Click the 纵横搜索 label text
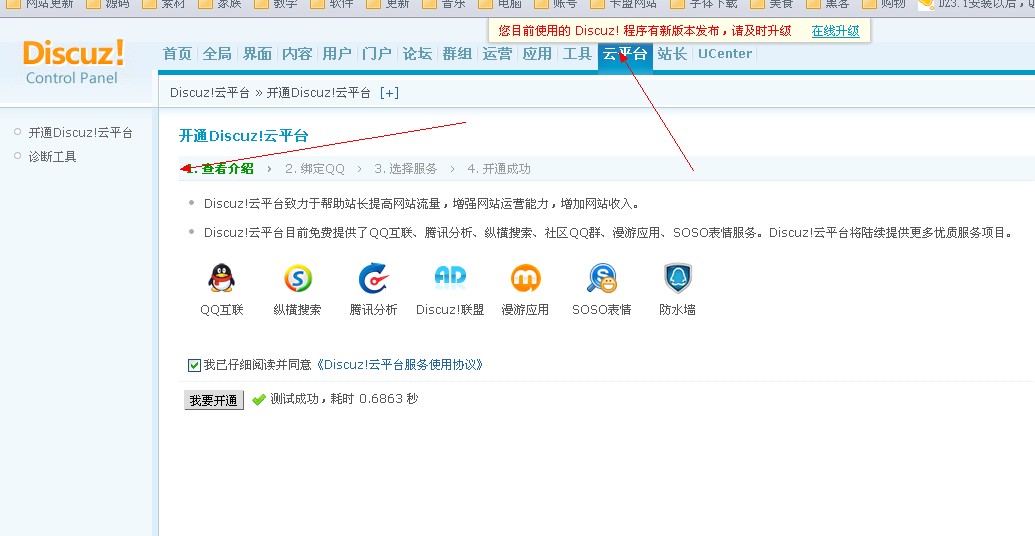The image size is (1035, 536). pos(298,310)
